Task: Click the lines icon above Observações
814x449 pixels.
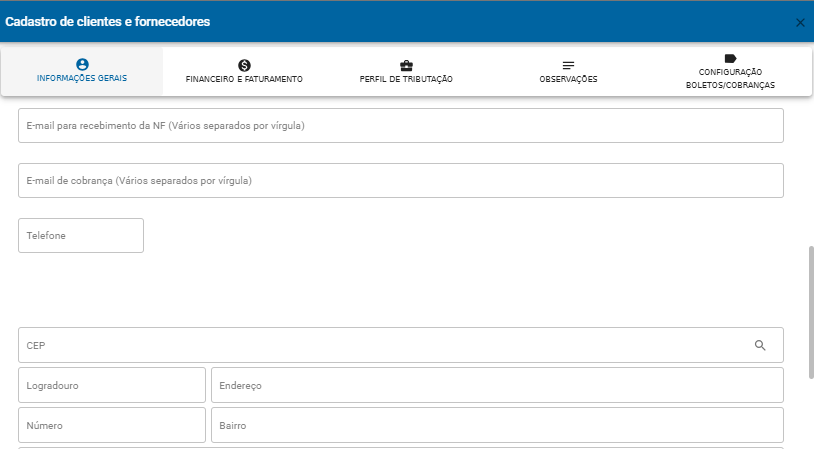Action: [568, 65]
